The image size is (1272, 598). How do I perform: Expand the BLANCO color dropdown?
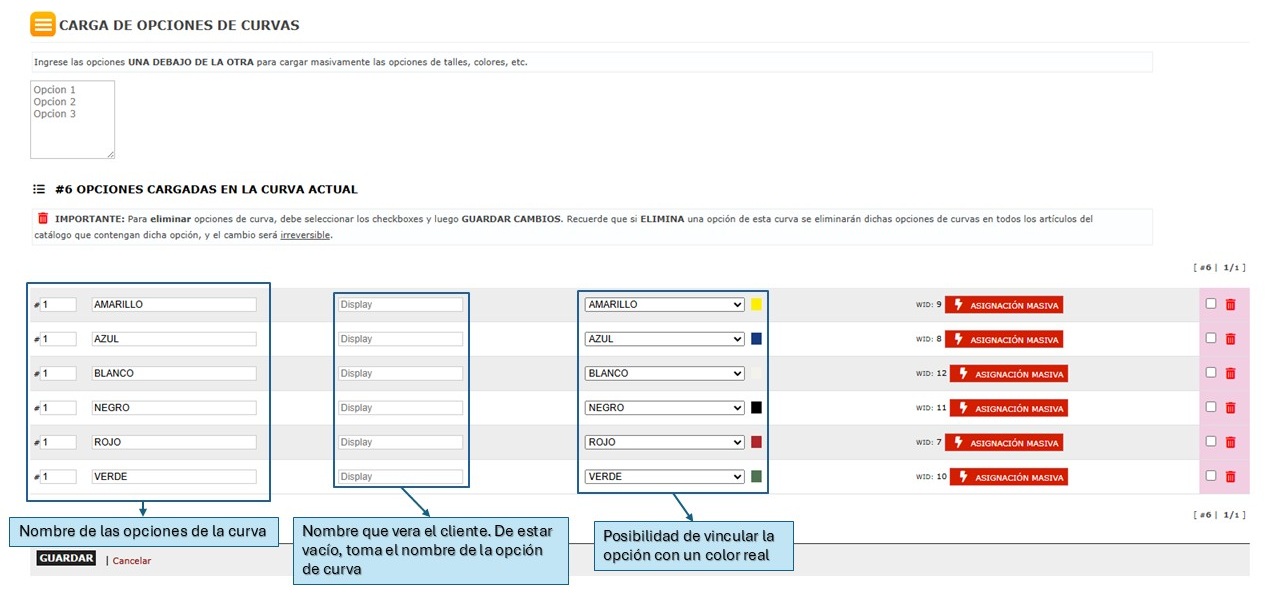[664, 373]
